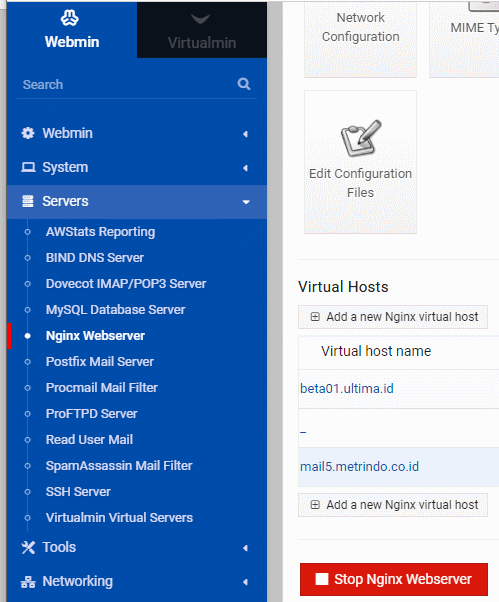499x602 pixels.
Task: Expand the Tools menu category
Action: (x=137, y=547)
